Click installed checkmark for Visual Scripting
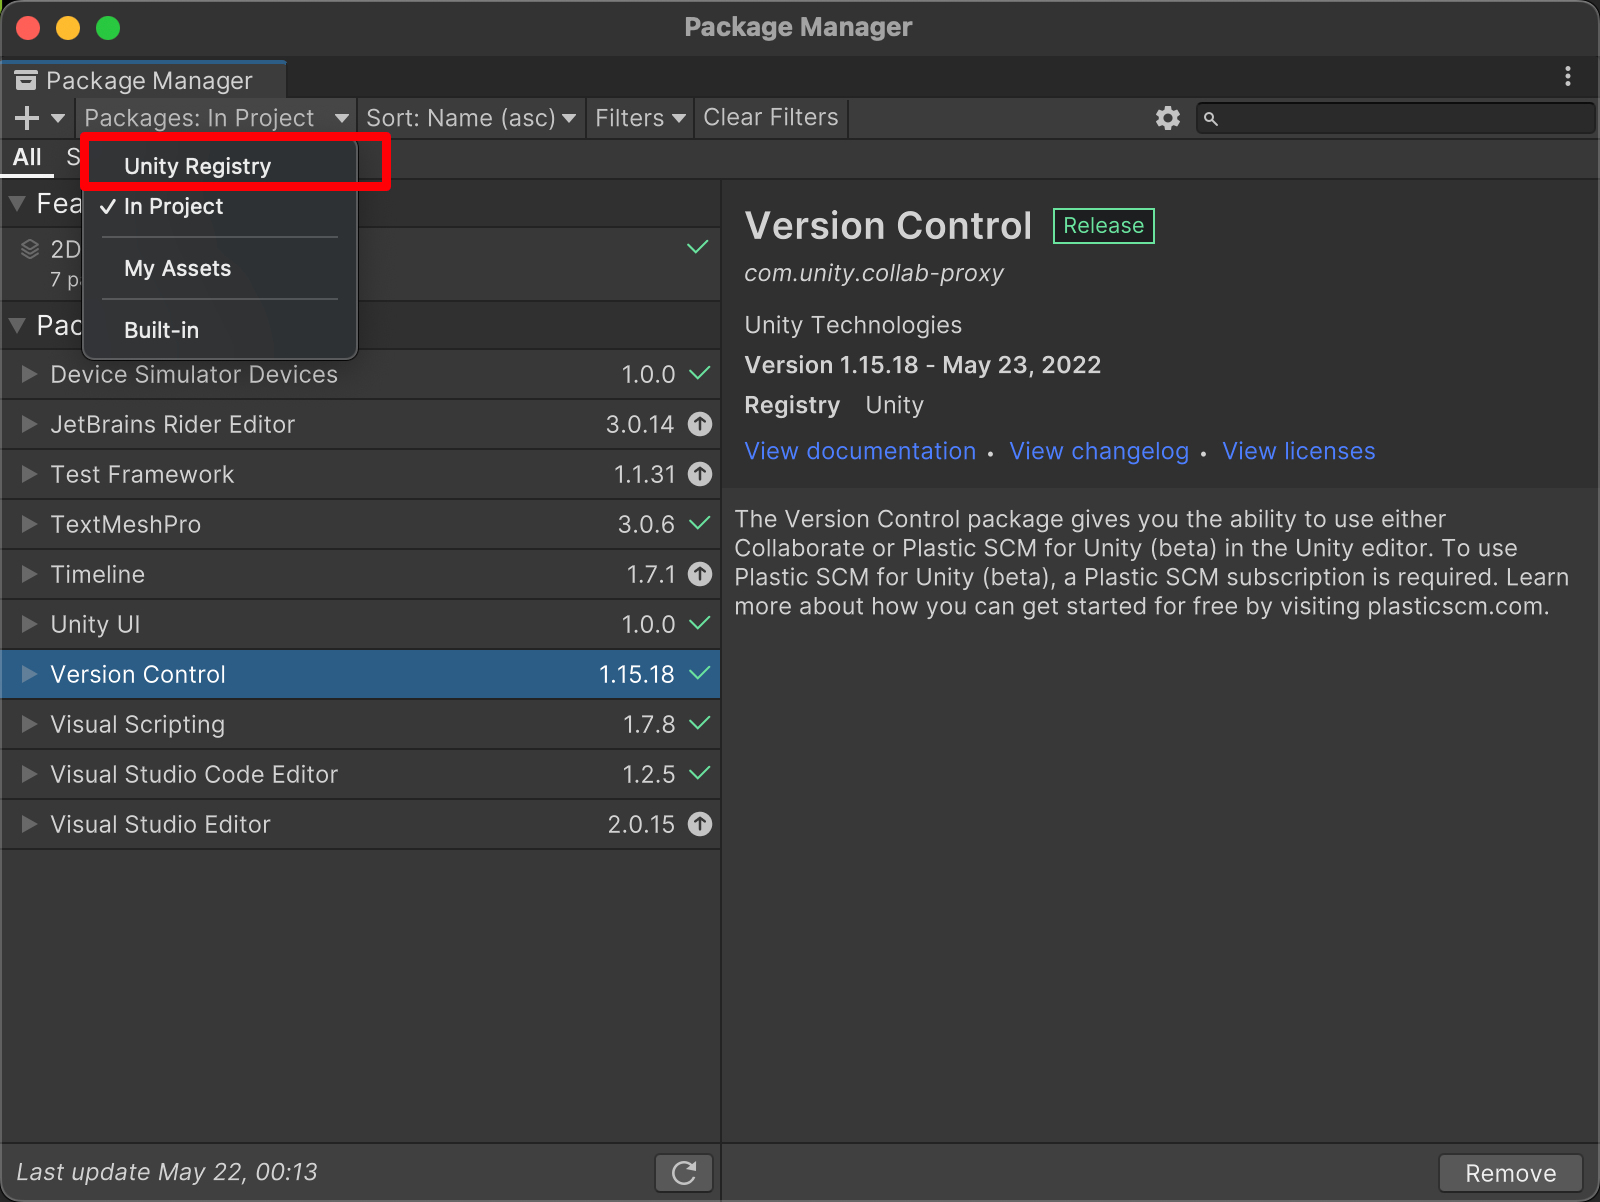 (700, 723)
